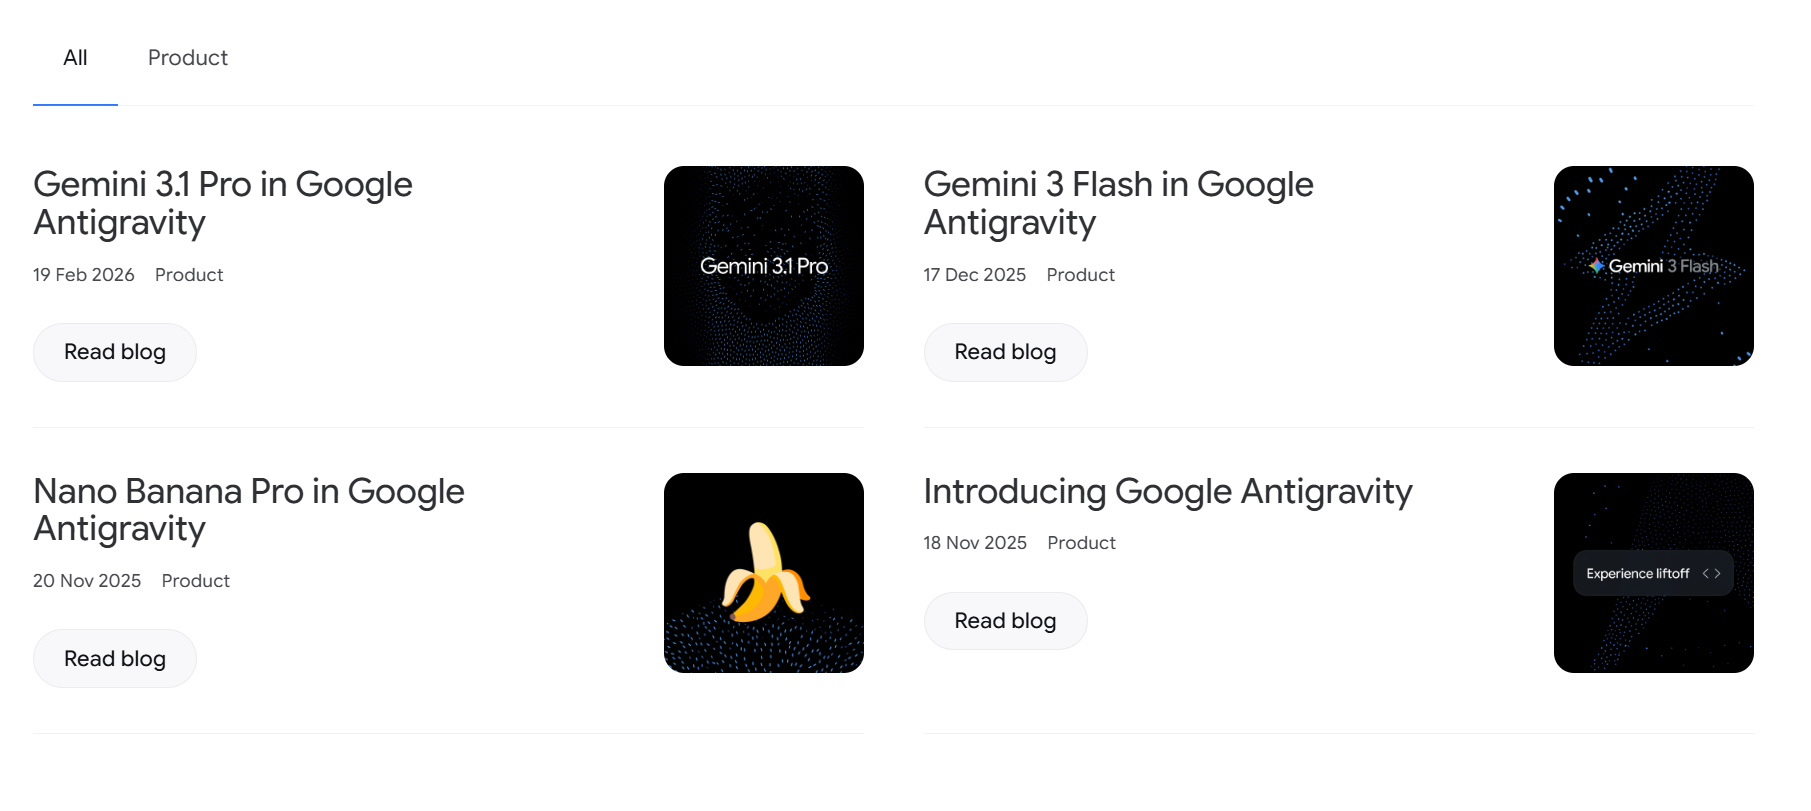
Task: Click the 17 Dec 2025 date label
Action: point(974,275)
